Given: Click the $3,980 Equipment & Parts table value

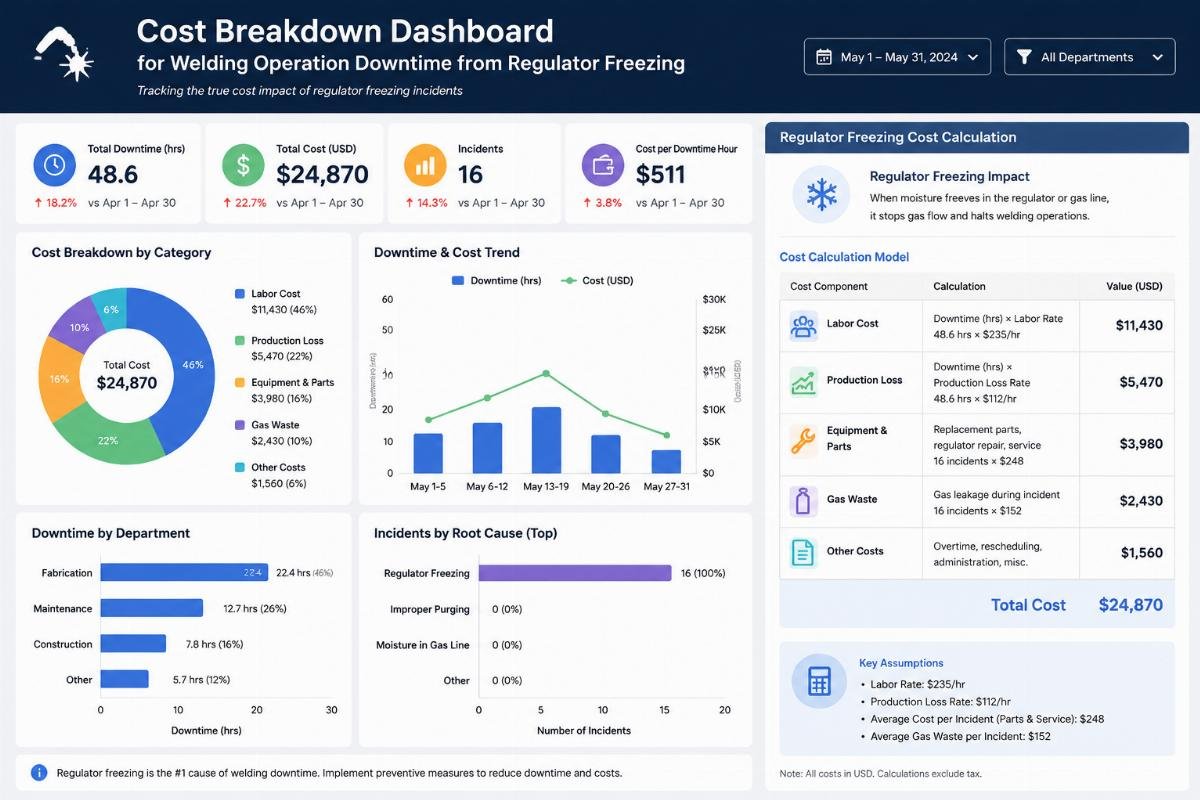Looking at the screenshot, I should [1141, 444].
